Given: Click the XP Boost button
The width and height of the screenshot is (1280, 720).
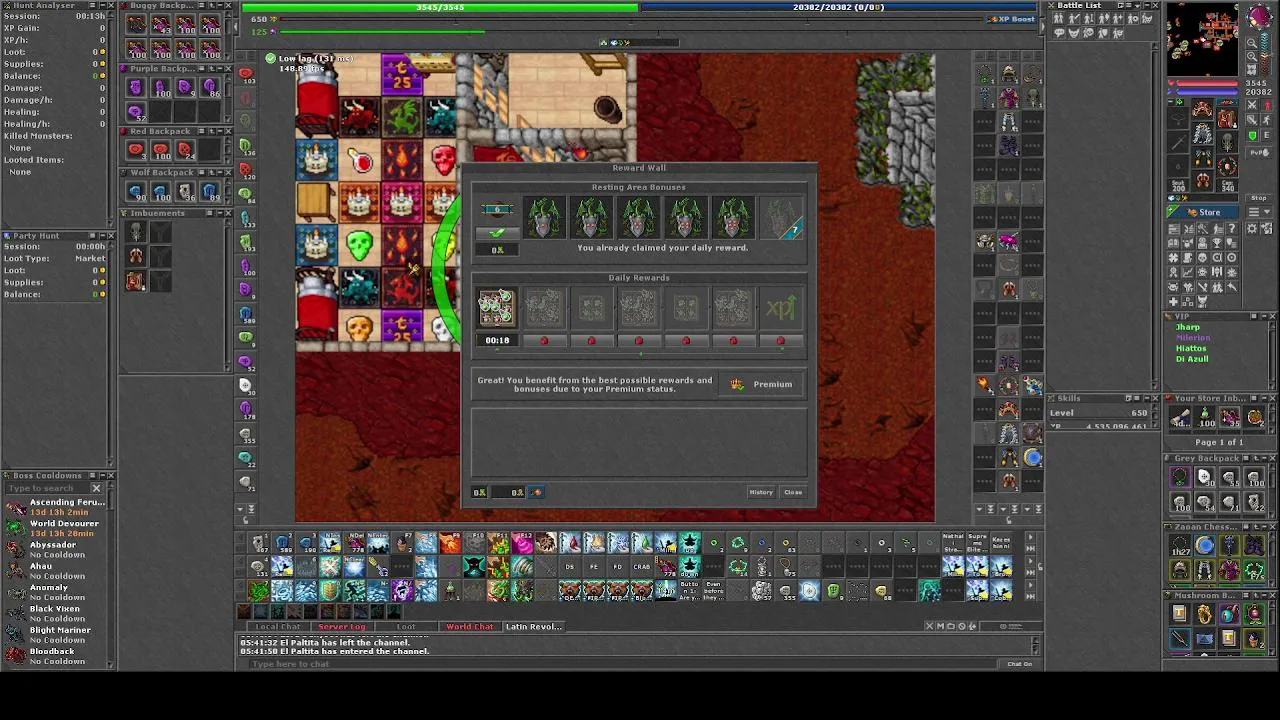Looking at the screenshot, I should 1012,19.
